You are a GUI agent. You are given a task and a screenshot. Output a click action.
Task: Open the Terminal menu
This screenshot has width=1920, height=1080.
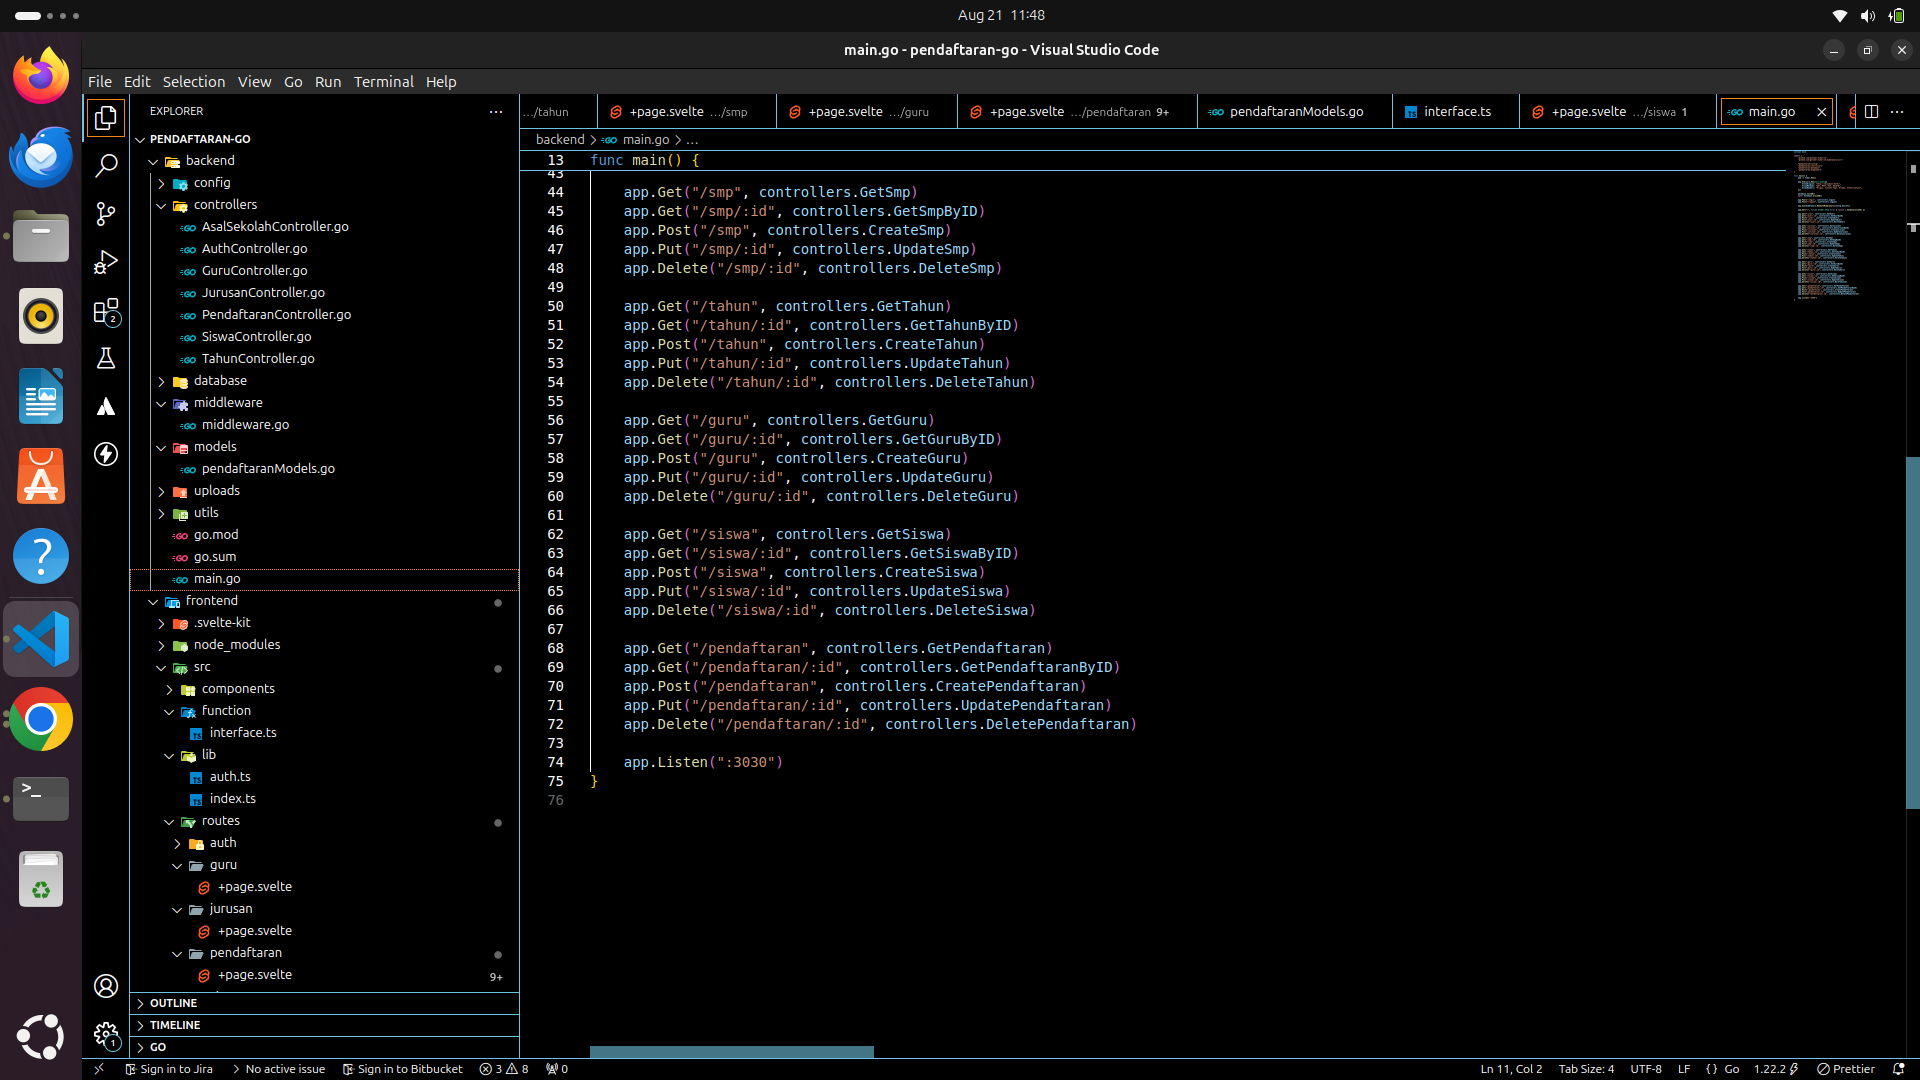pos(383,82)
